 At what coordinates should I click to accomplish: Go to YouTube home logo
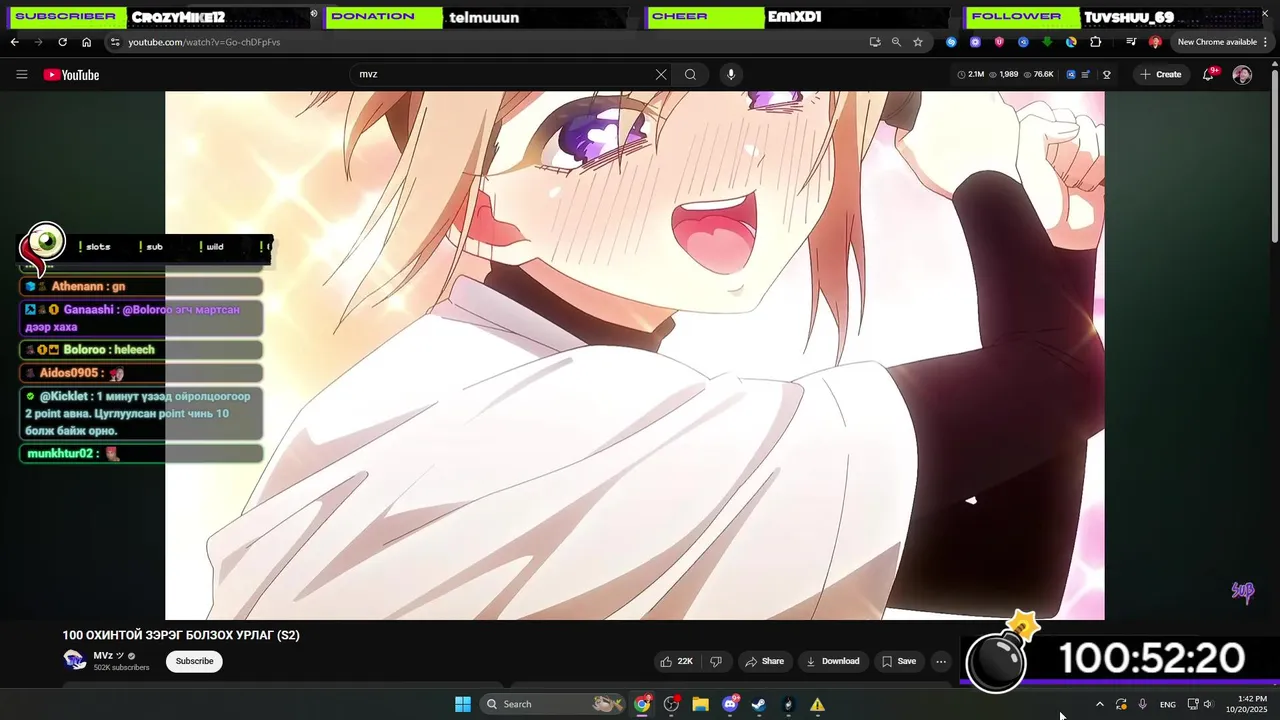pos(71,75)
